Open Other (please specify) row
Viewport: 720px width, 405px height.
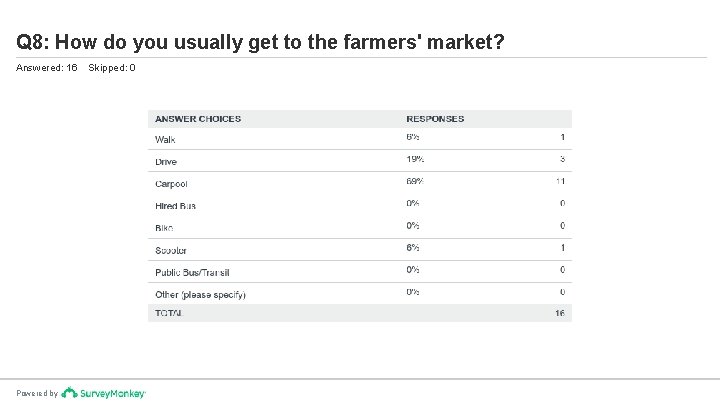point(200,294)
